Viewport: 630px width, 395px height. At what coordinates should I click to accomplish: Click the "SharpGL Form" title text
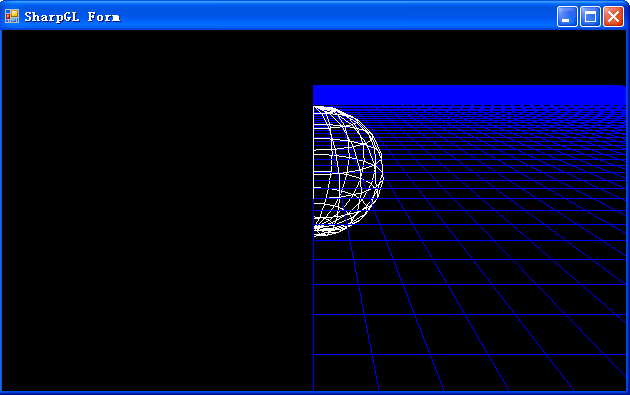click(72, 17)
